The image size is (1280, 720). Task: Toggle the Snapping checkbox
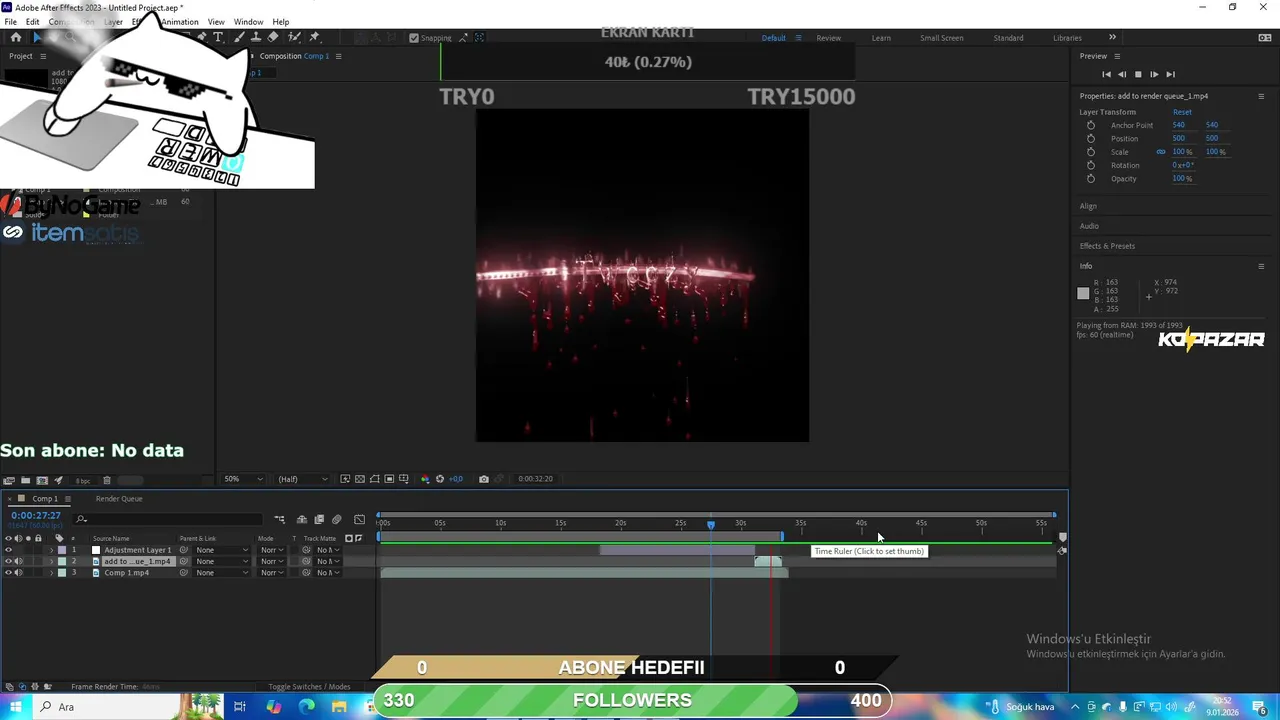point(414,38)
